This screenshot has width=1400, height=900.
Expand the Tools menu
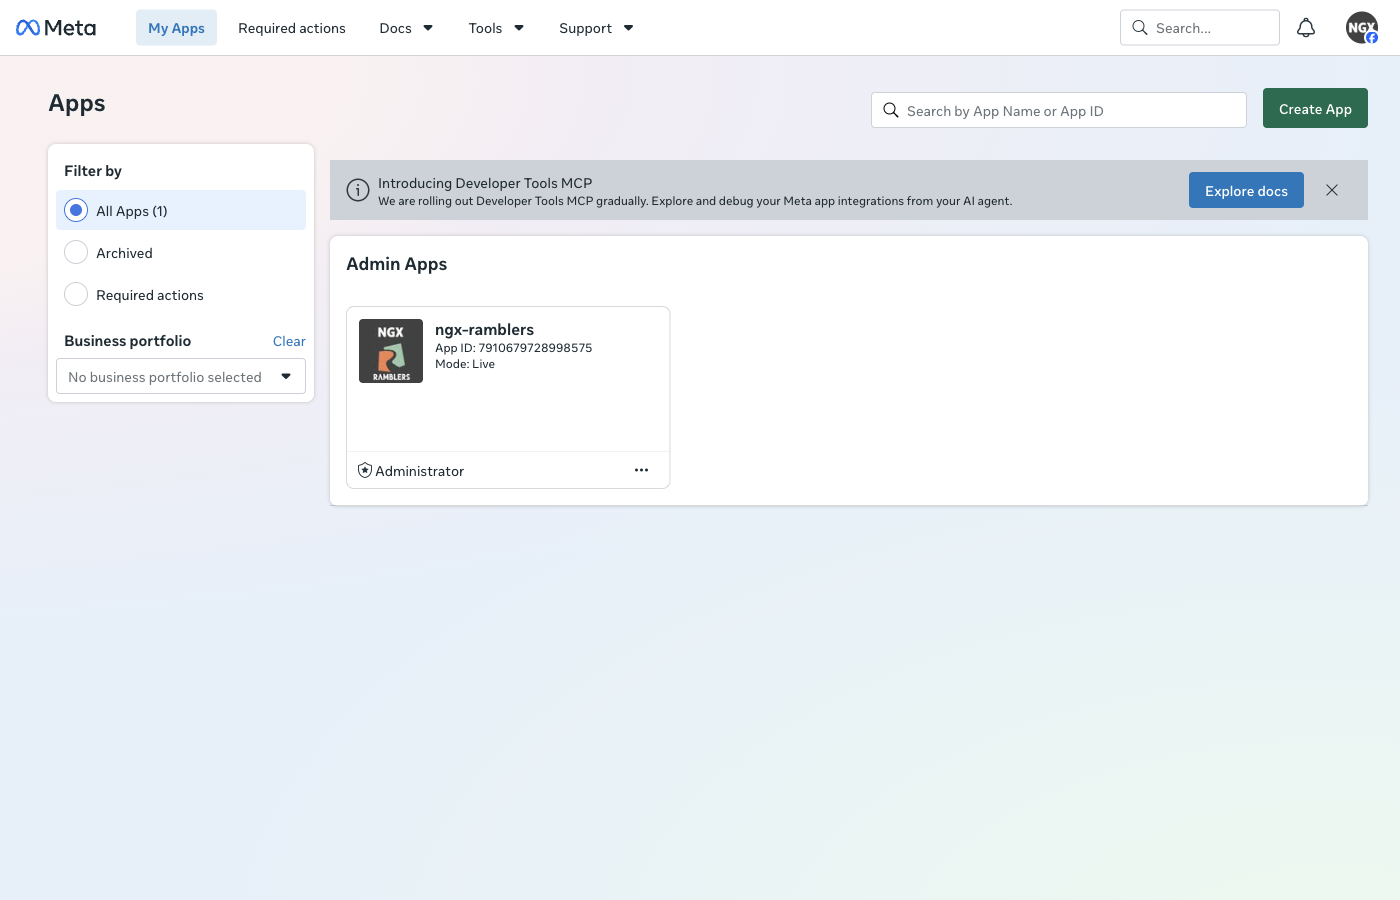click(x=496, y=28)
